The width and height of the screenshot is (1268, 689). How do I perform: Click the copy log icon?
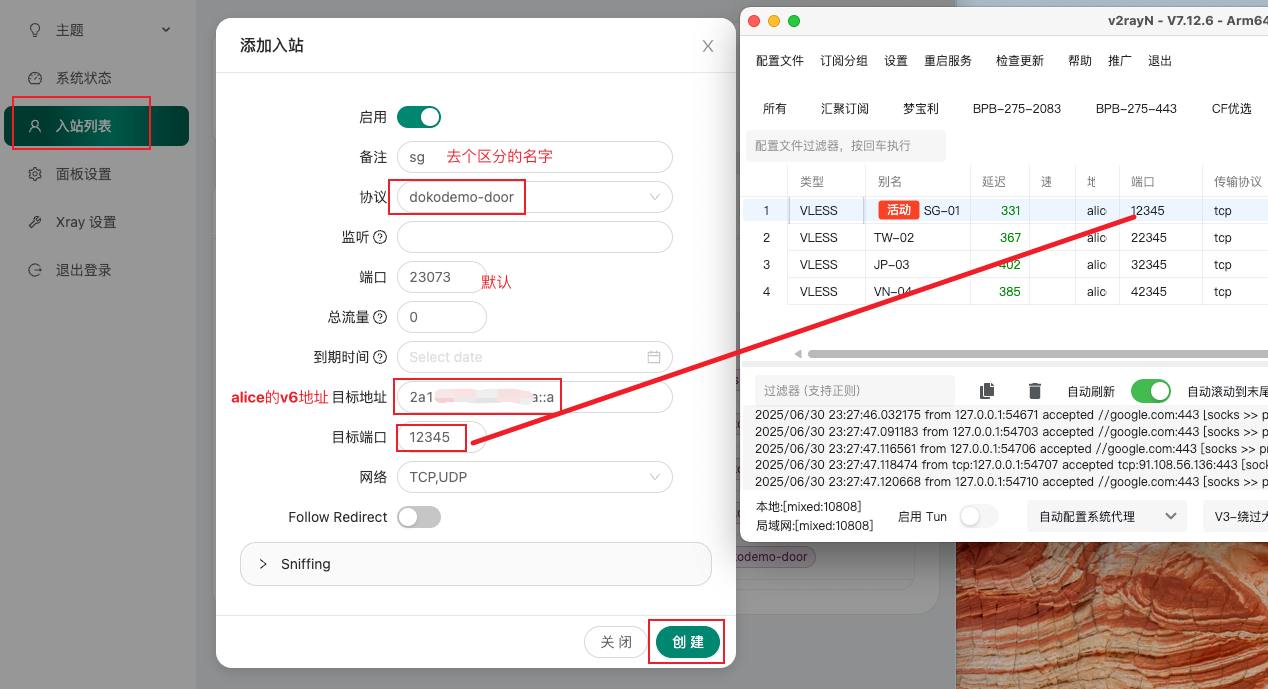pyautogui.click(x=987, y=391)
